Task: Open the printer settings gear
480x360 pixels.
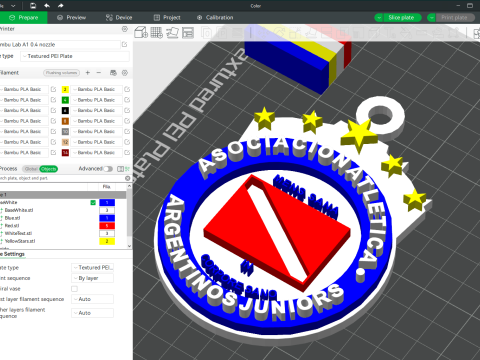Action: [125, 29]
